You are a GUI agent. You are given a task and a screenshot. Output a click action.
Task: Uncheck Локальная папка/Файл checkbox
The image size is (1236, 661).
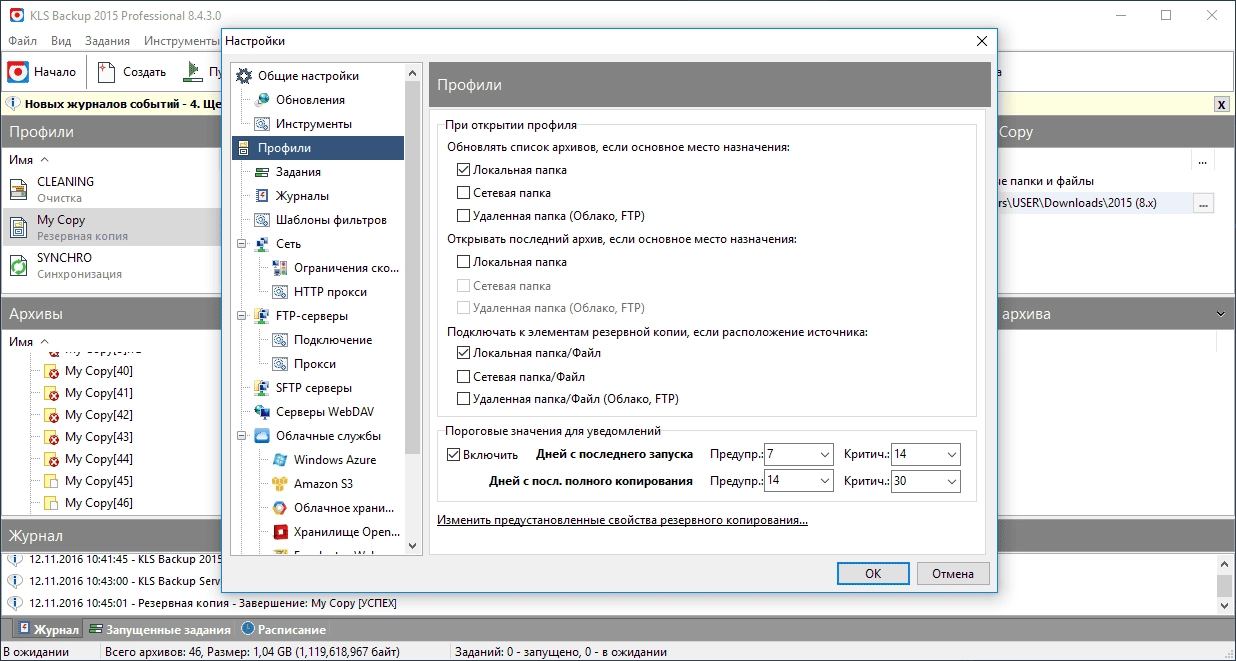(x=463, y=353)
